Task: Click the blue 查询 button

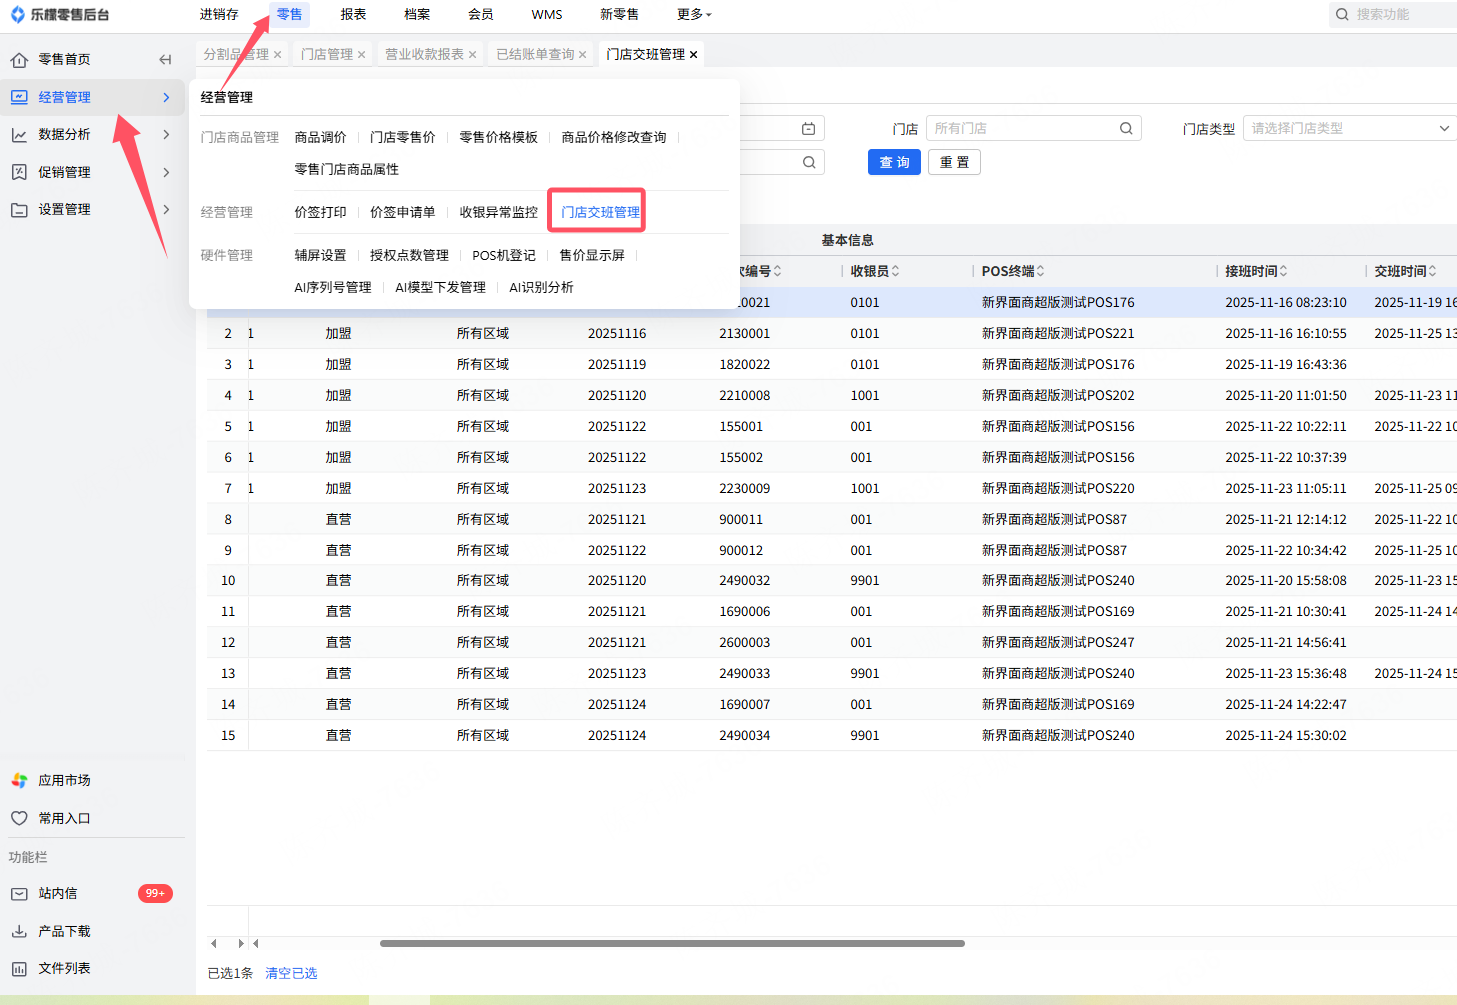Action: 894,163
